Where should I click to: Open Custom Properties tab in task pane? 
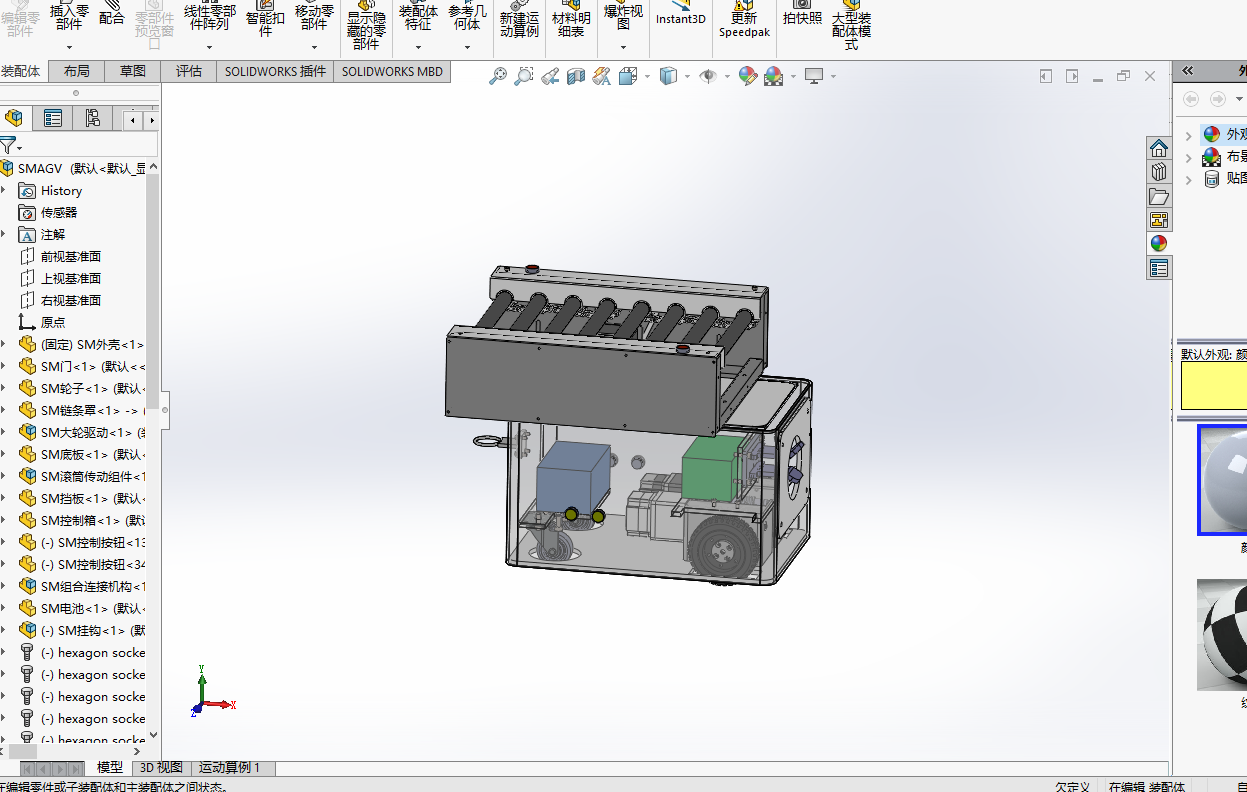(x=1159, y=268)
